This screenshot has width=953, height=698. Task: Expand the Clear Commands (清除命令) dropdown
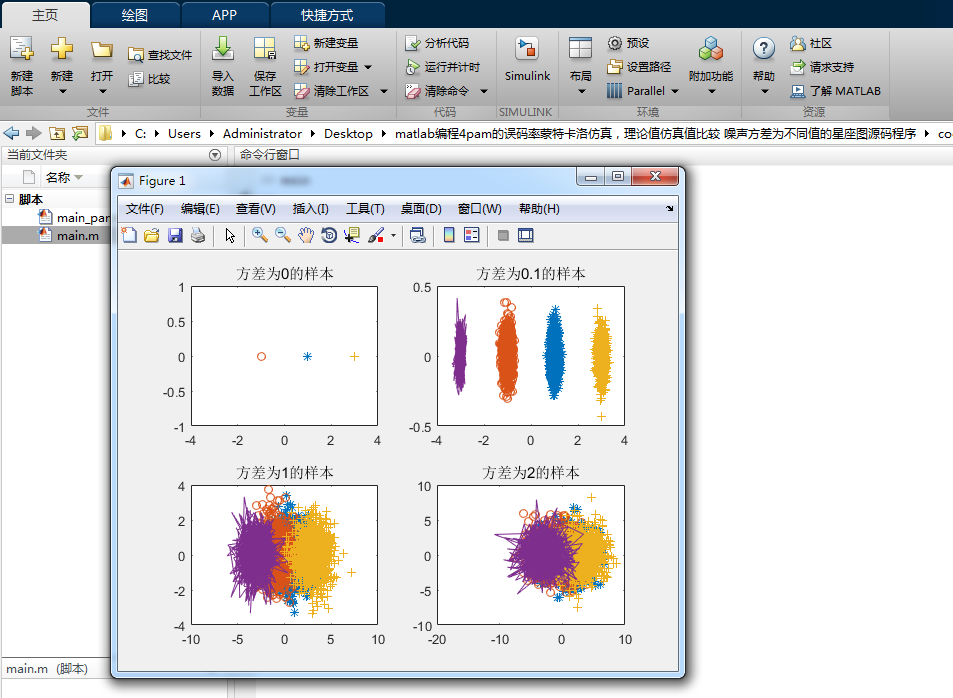[484, 91]
